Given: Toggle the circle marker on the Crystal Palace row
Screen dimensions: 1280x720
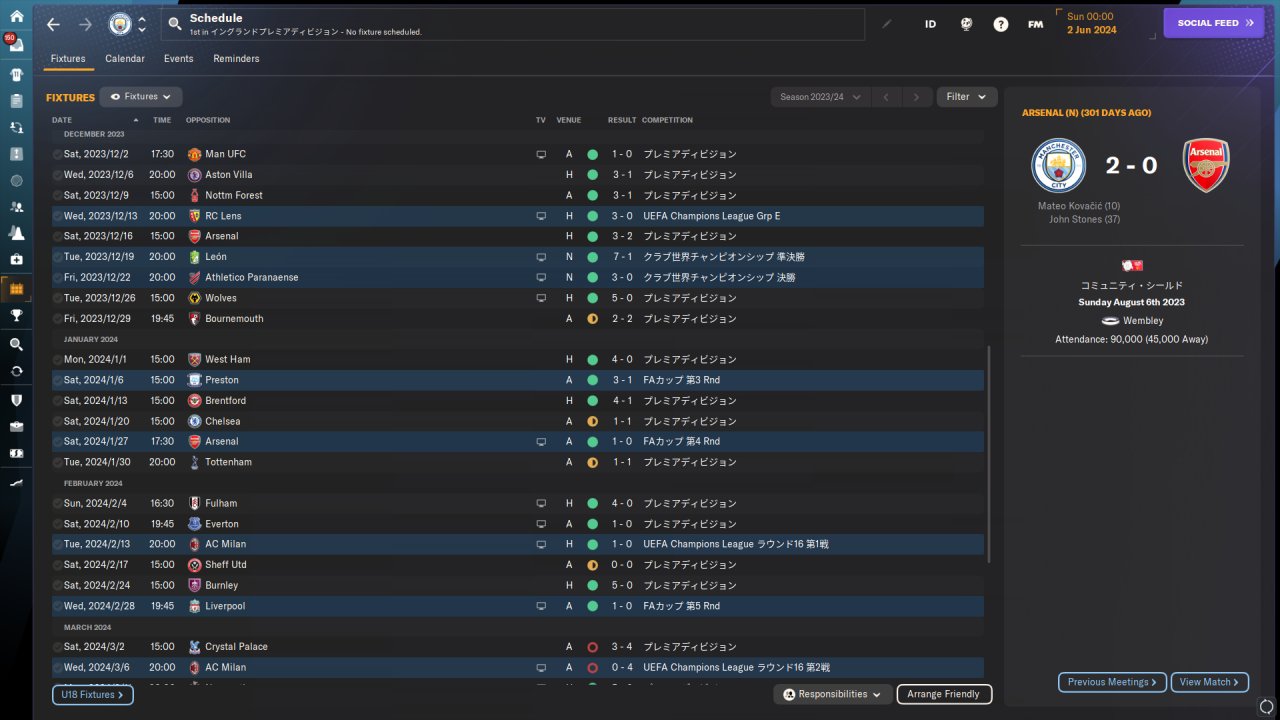Looking at the screenshot, I should 58,647.
